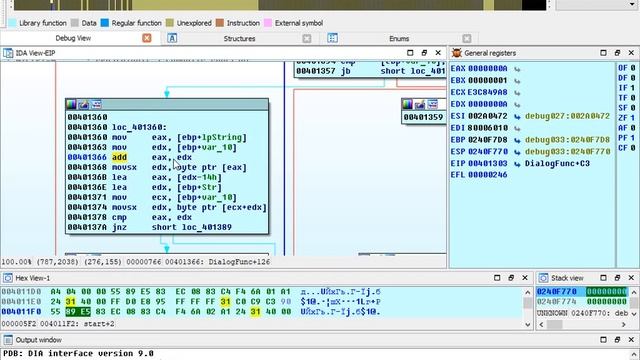640x360 pixels.
Task: Toggle the TF flag value
Action: pos(633,98)
